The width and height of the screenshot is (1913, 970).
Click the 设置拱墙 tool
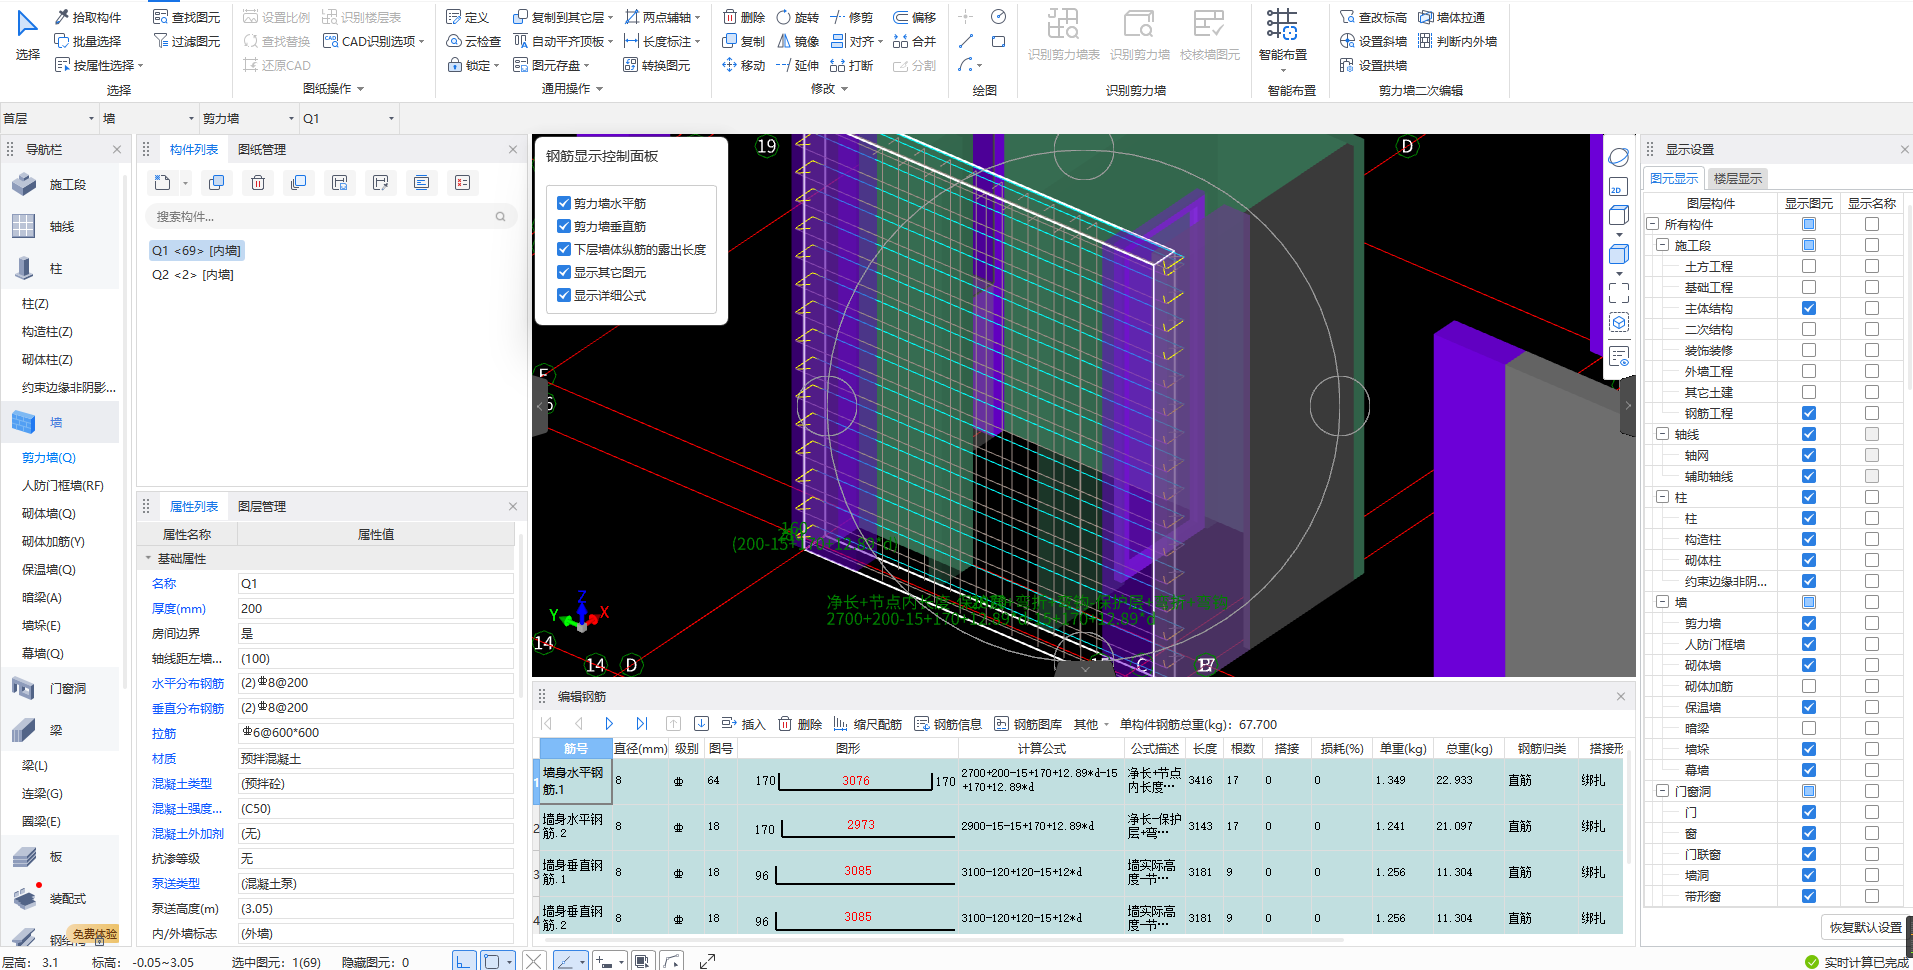coord(1373,65)
